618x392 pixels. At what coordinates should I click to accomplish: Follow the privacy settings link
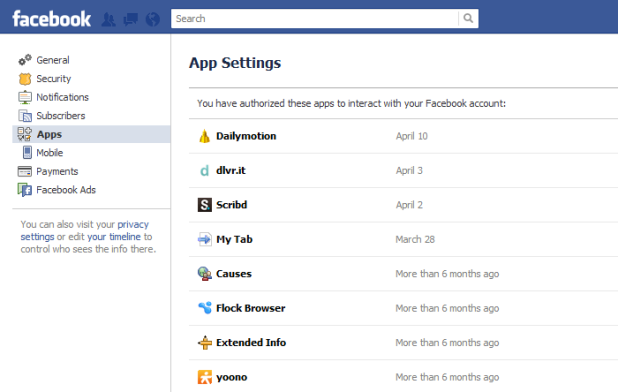pyautogui.click(x=85, y=230)
